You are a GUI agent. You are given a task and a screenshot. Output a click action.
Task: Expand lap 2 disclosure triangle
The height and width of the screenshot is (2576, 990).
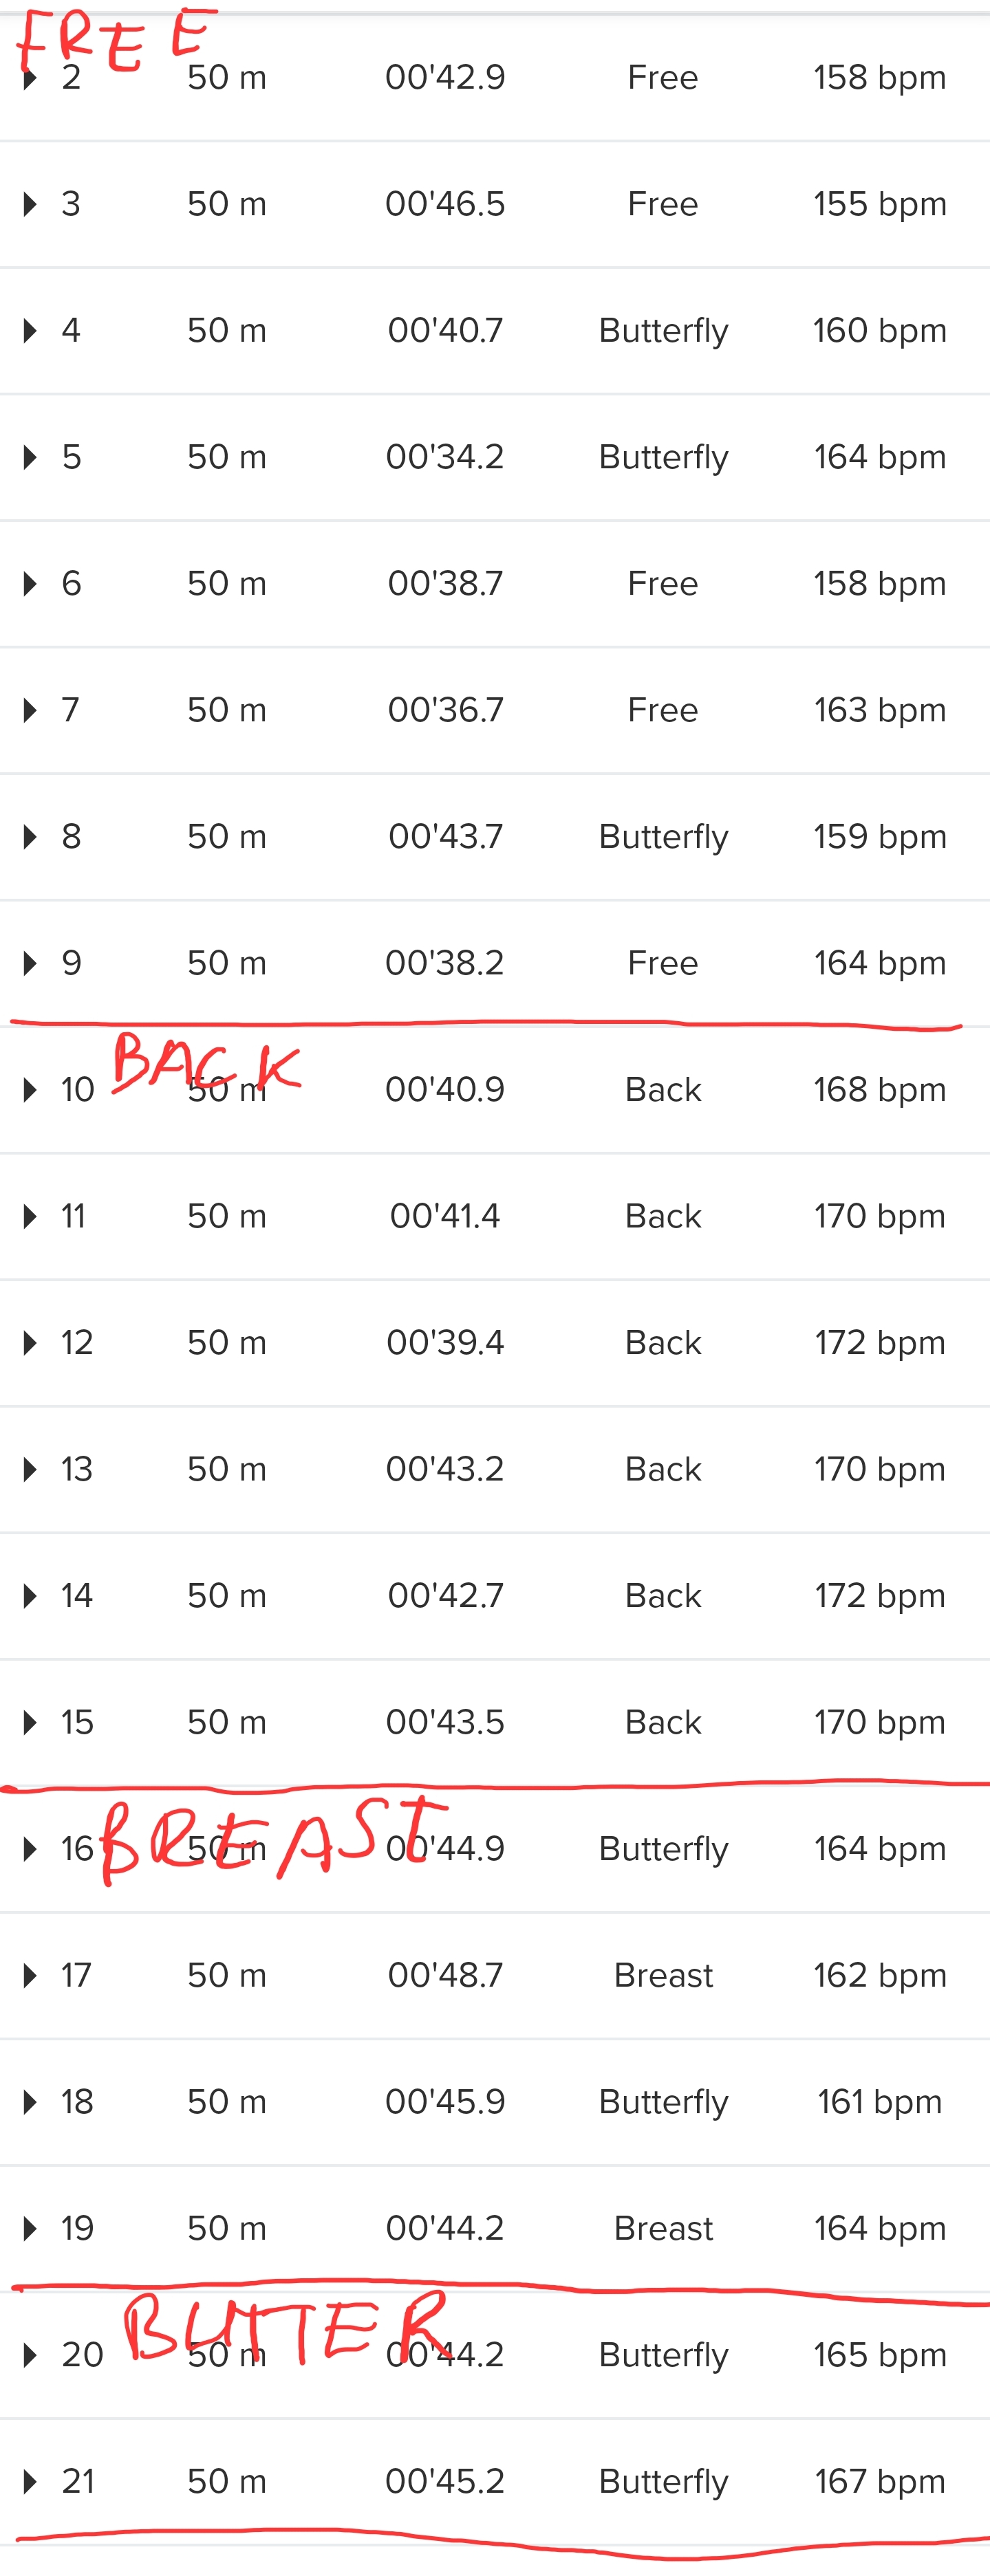tap(30, 77)
